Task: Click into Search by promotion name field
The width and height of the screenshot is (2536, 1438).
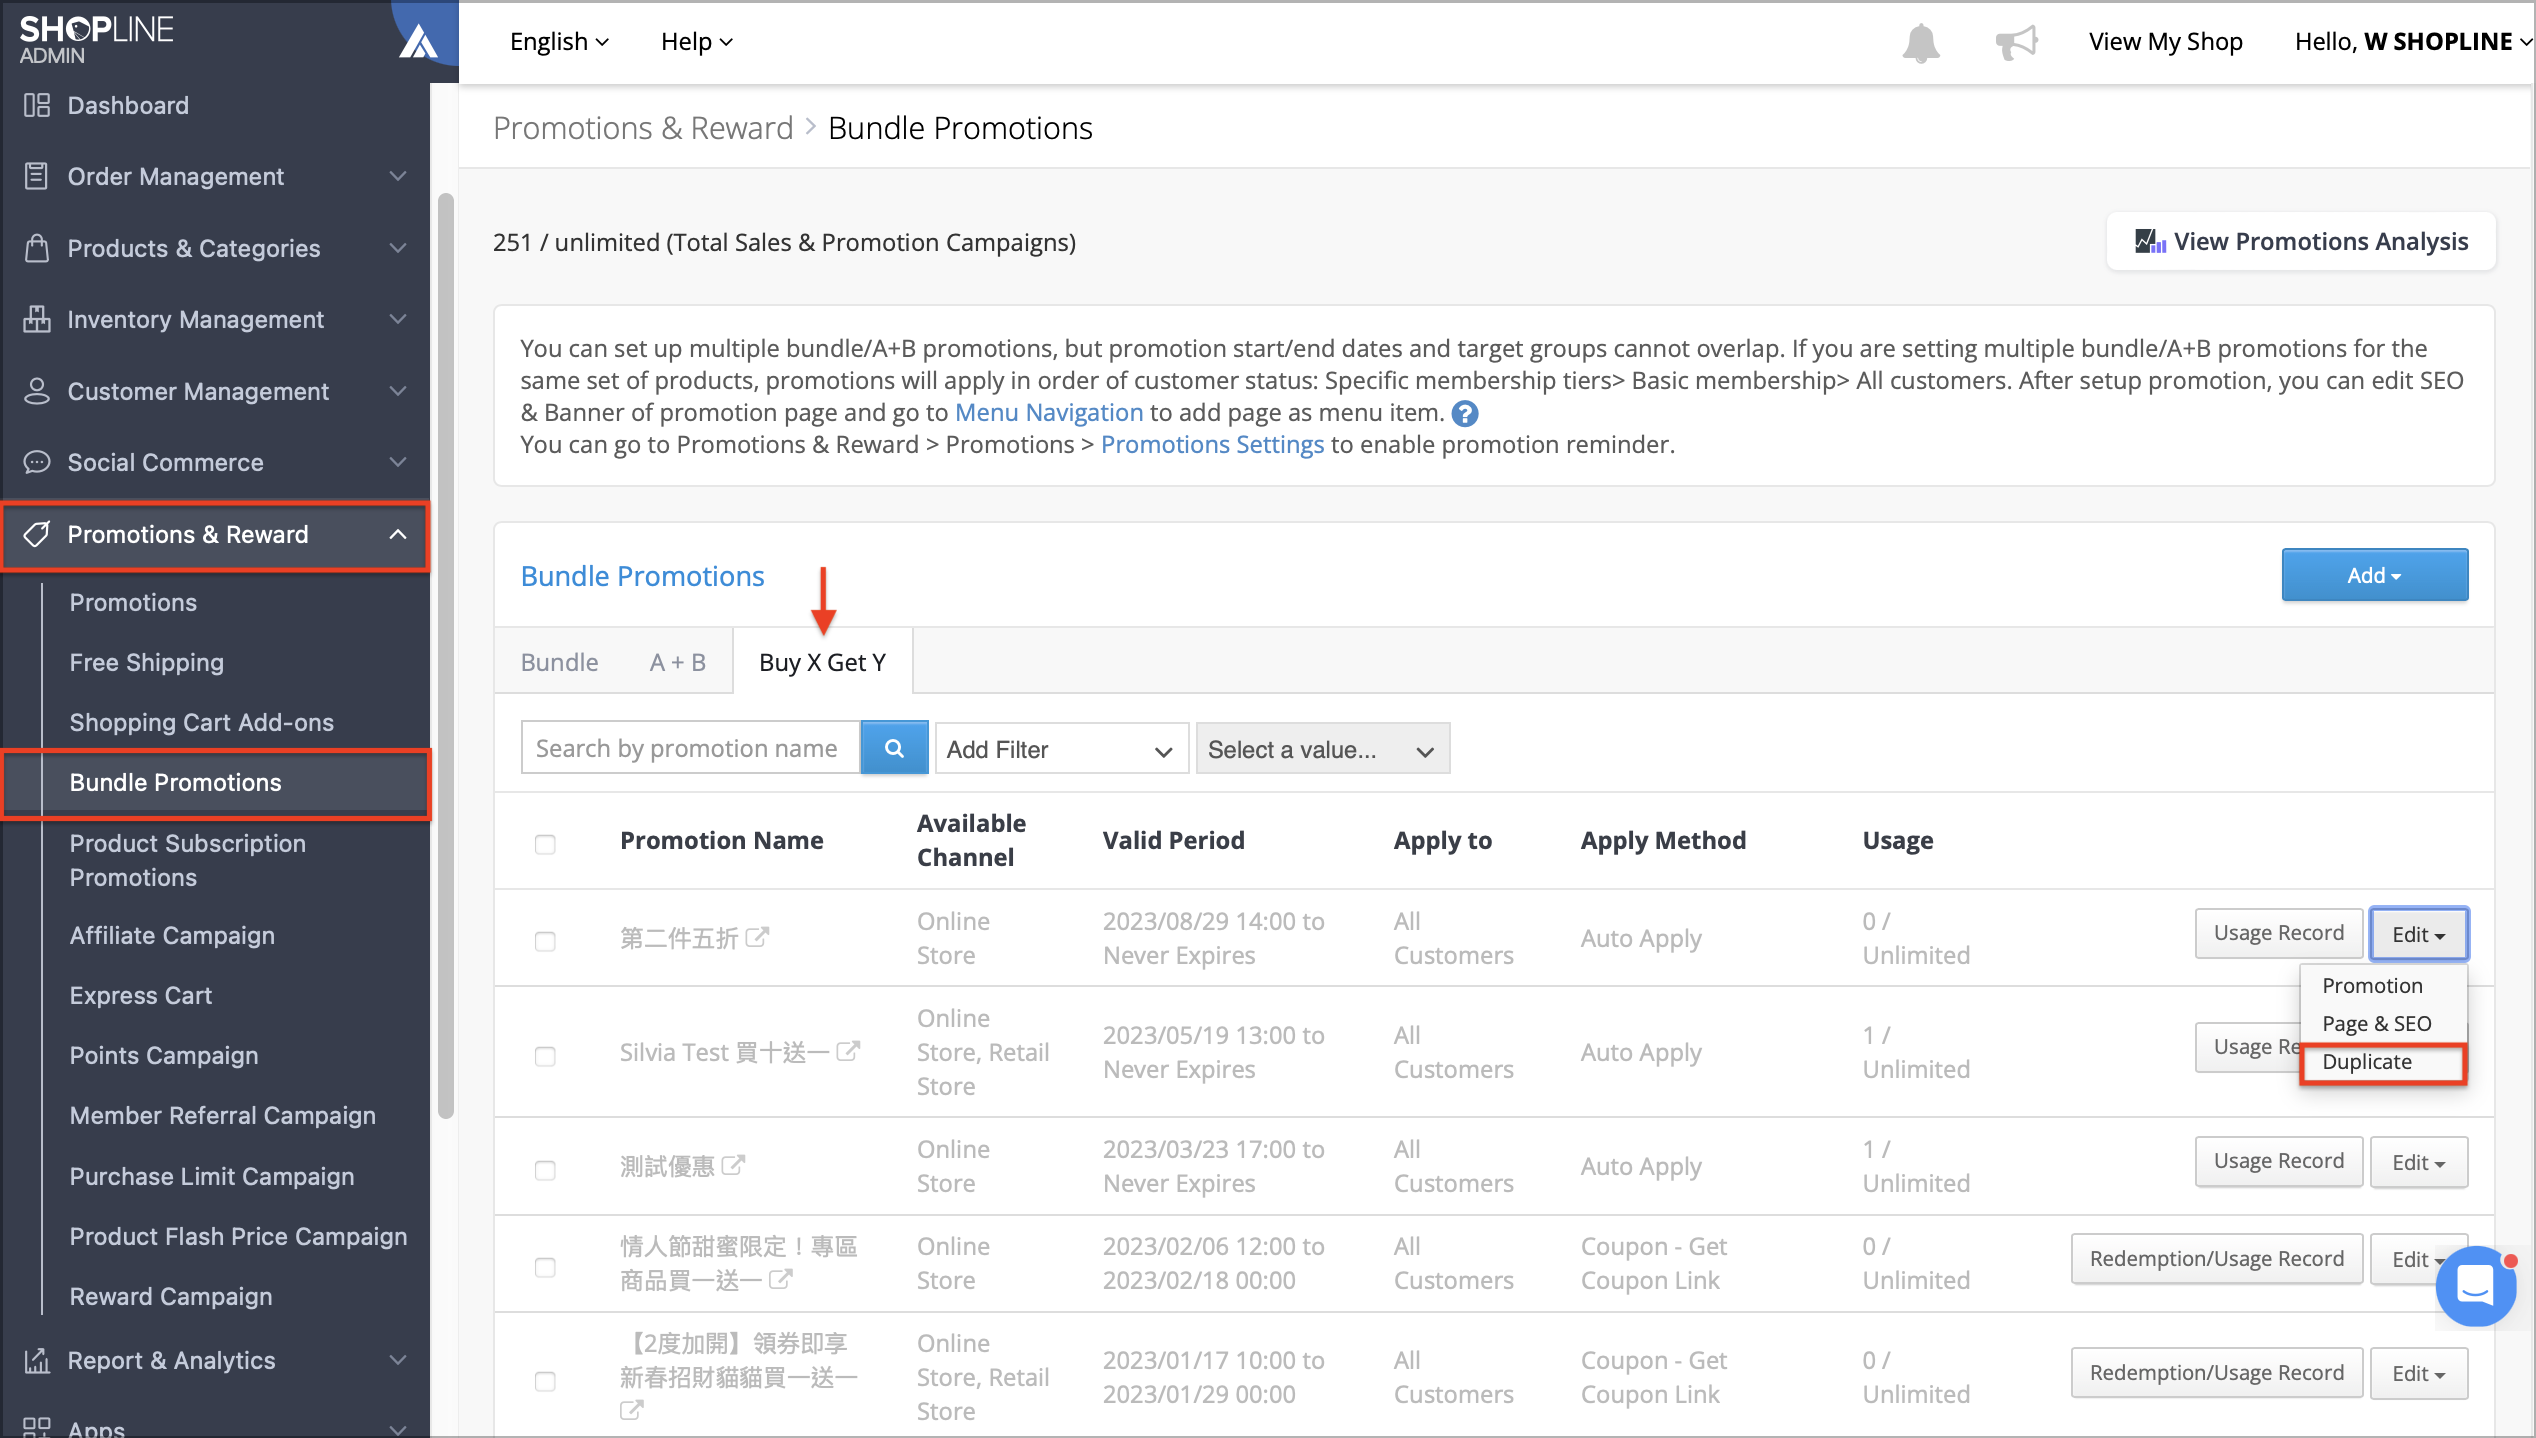Action: coord(690,748)
